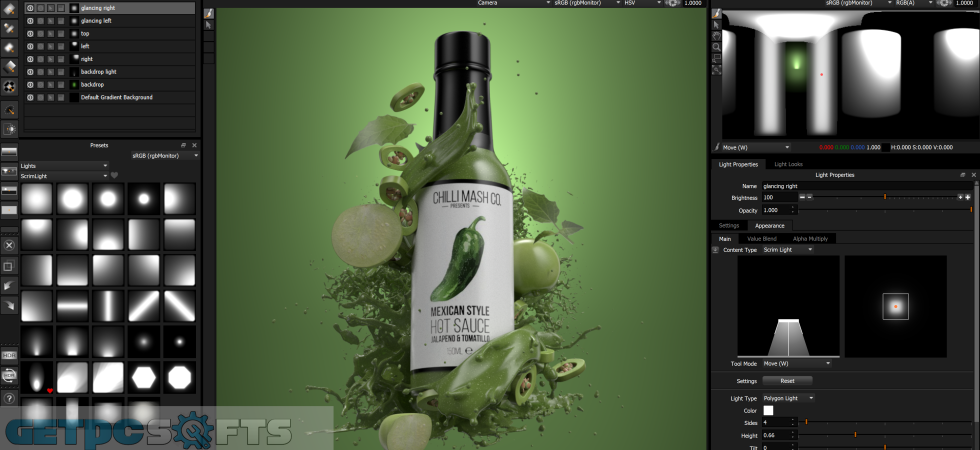Select the hexagon light preset thumbnail
980x450 pixels.
[x=144, y=377]
